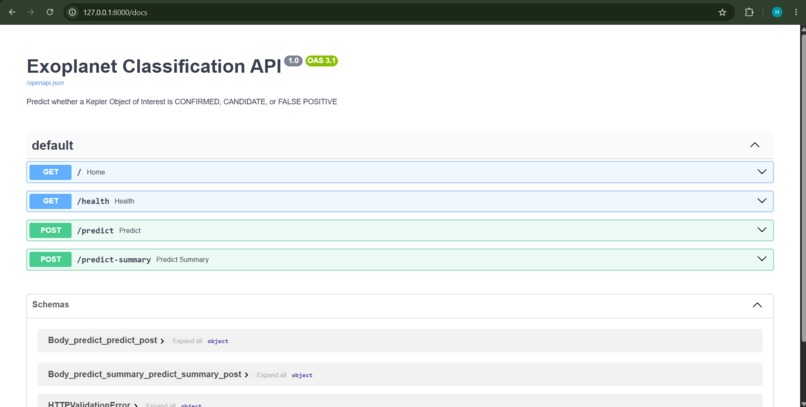Click the page vertical scrollbar thumb

point(803,190)
